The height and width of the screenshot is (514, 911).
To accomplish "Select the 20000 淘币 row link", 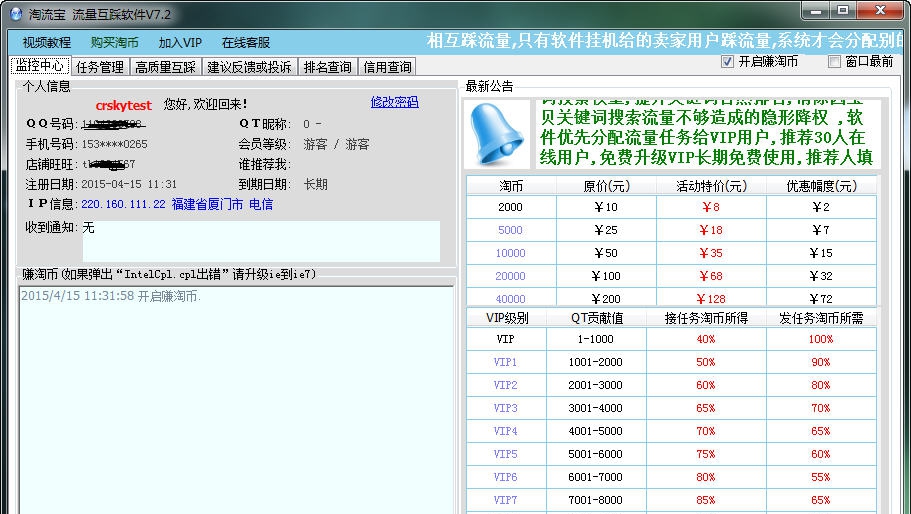I will [x=510, y=276].
